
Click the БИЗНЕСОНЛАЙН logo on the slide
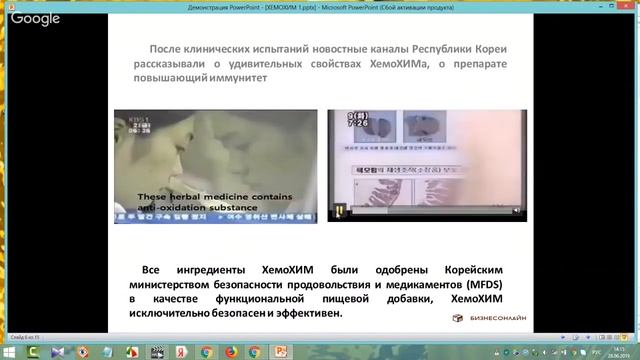point(489,318)
